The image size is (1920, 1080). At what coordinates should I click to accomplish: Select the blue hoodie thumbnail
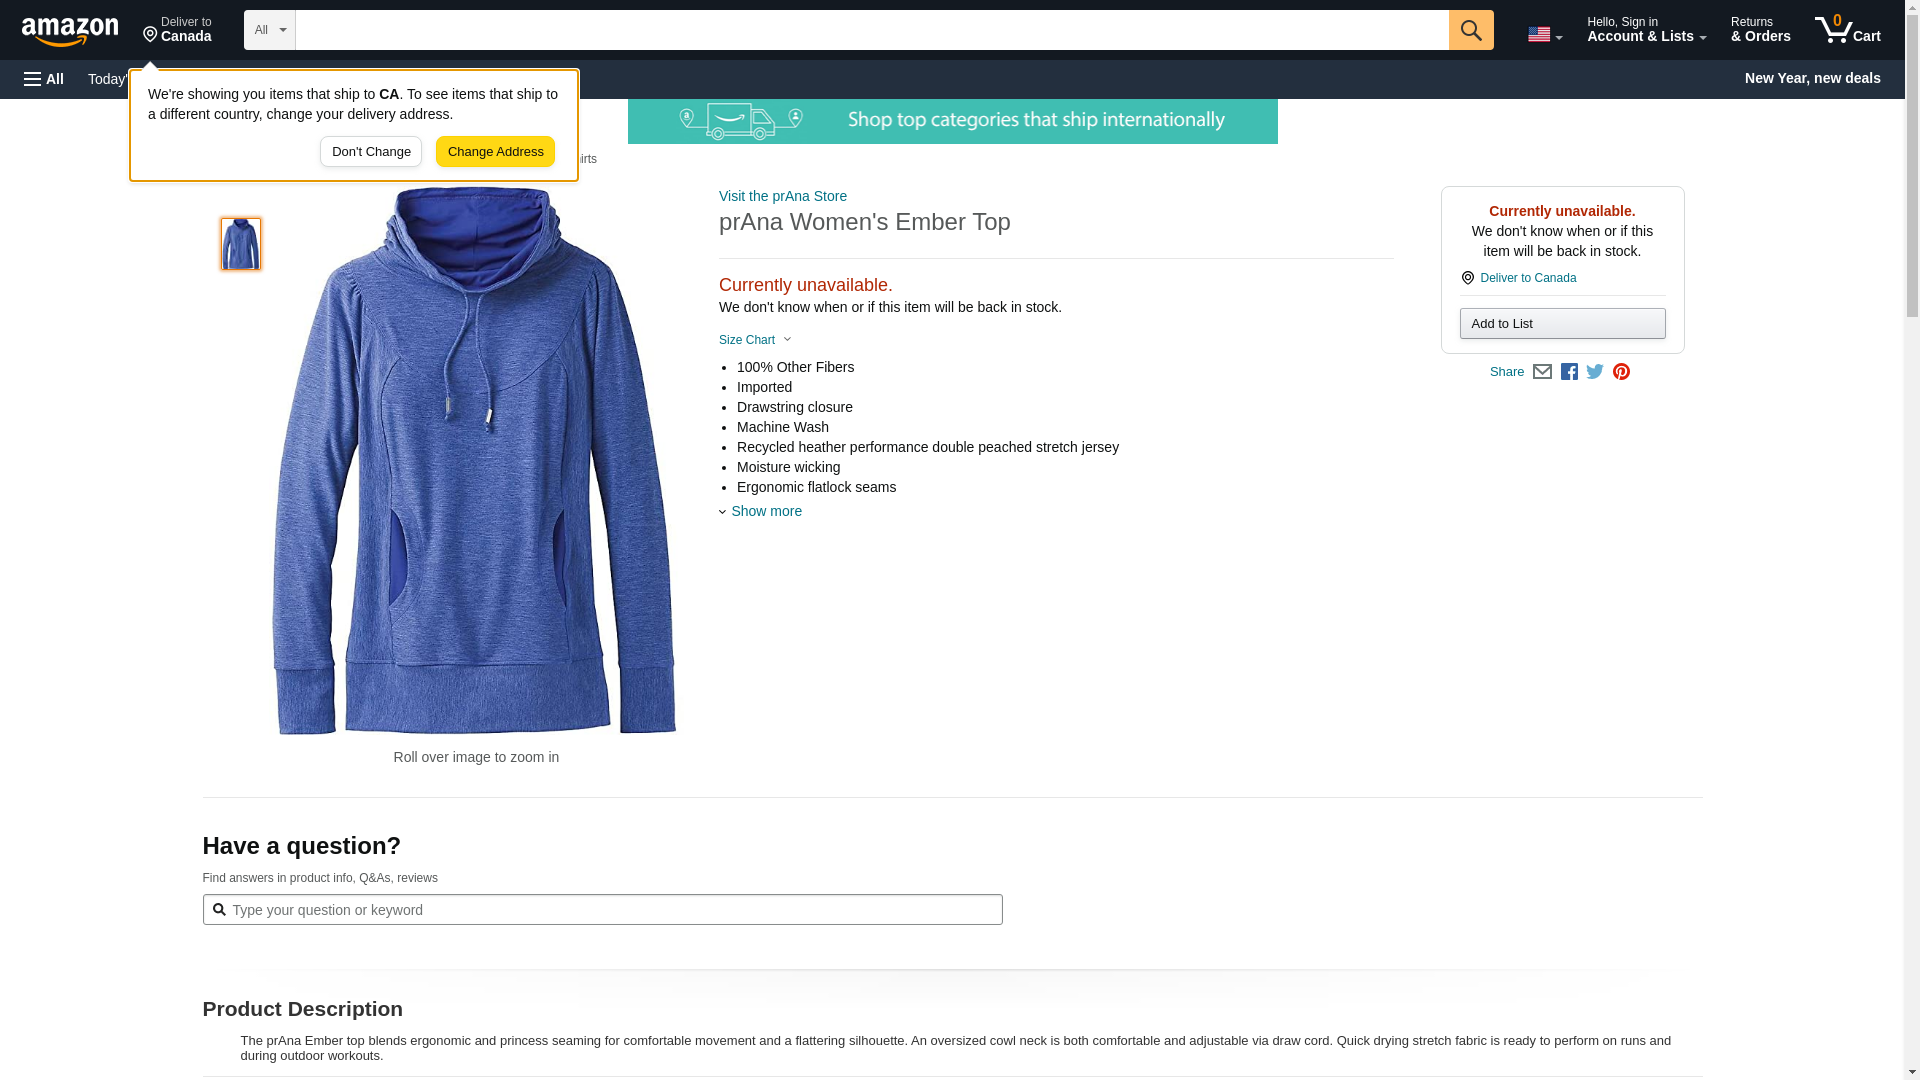pyautogui.click(x=241, y=244)
